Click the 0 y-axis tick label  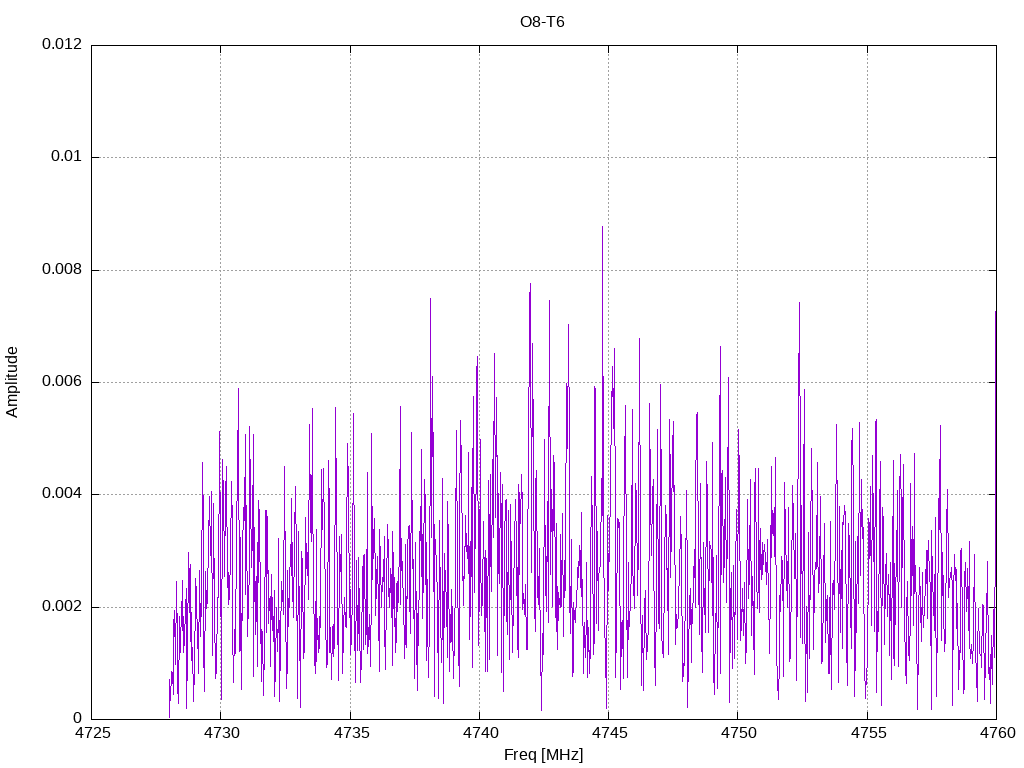pyautogui.click(x=78, y=719)
